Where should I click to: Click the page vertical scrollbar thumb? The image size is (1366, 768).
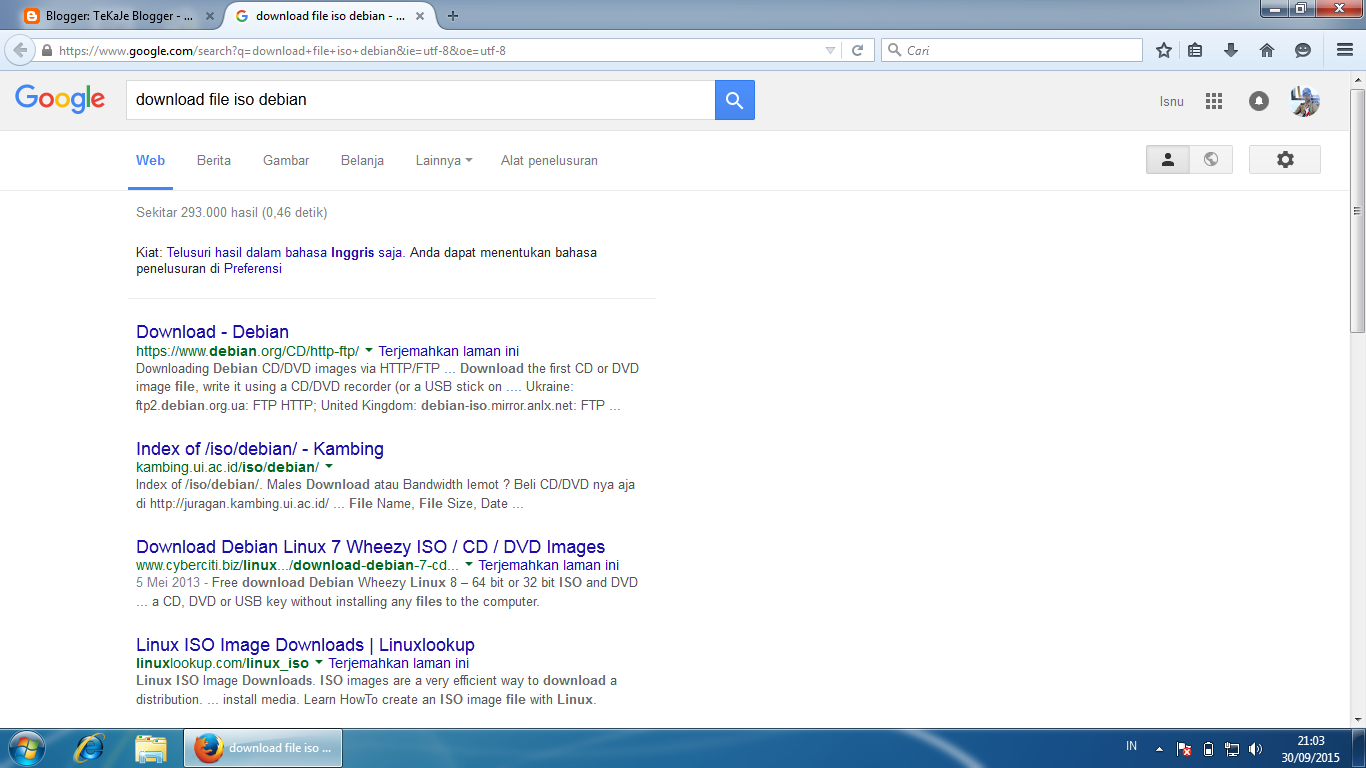1357,211
